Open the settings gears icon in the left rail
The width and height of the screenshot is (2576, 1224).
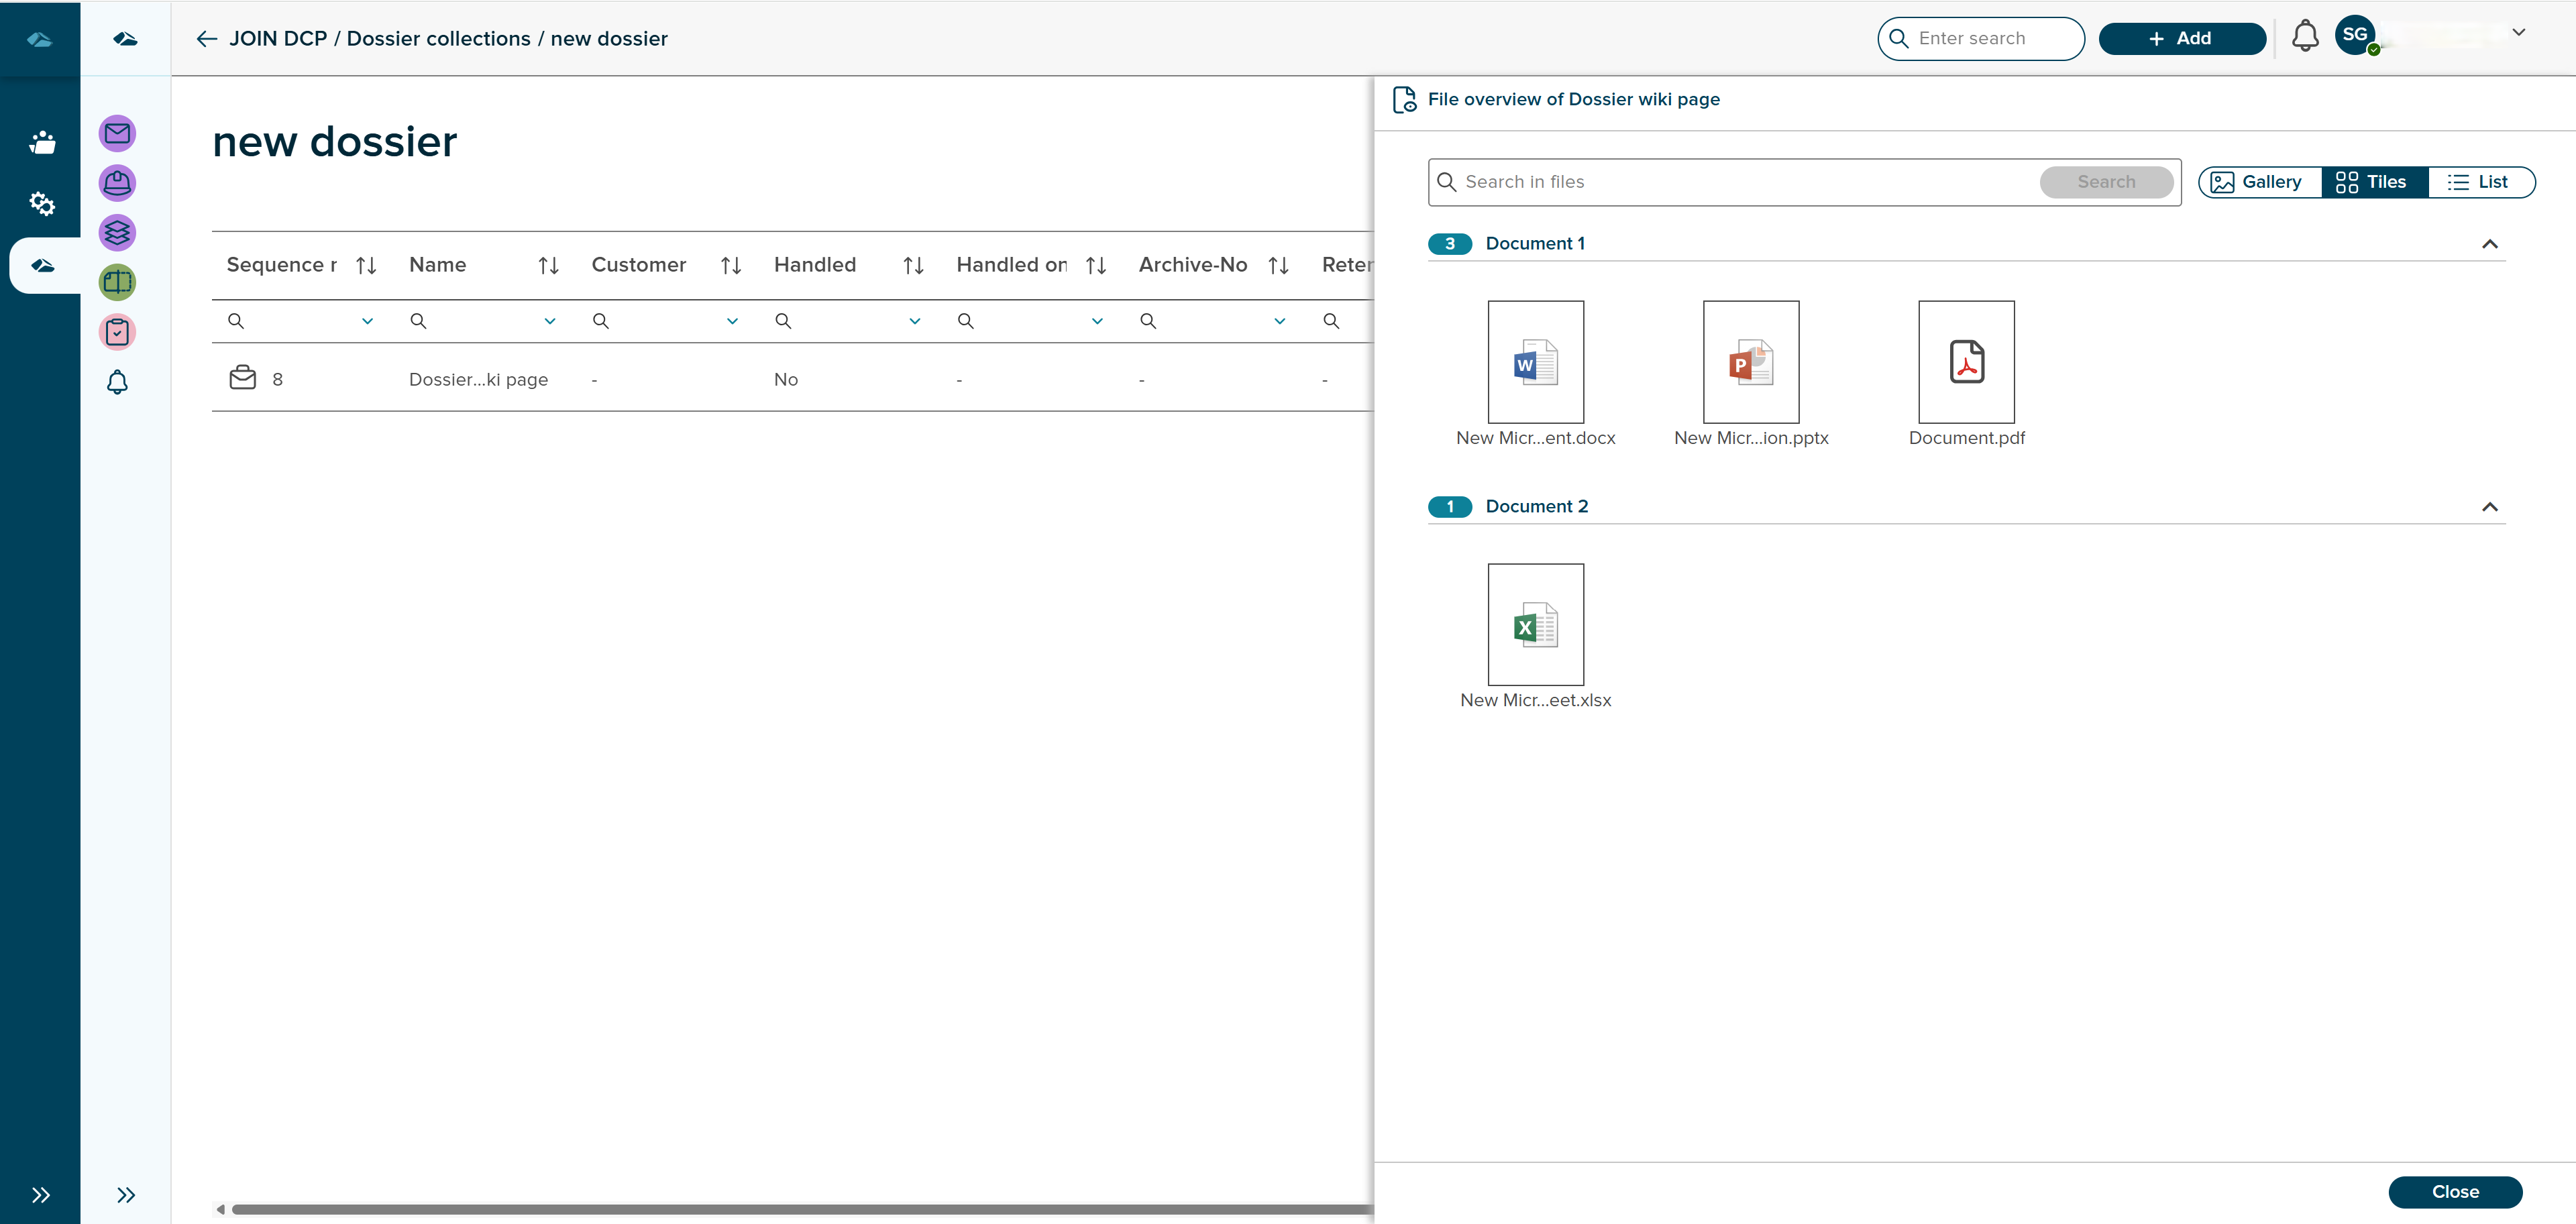[41, 204]
